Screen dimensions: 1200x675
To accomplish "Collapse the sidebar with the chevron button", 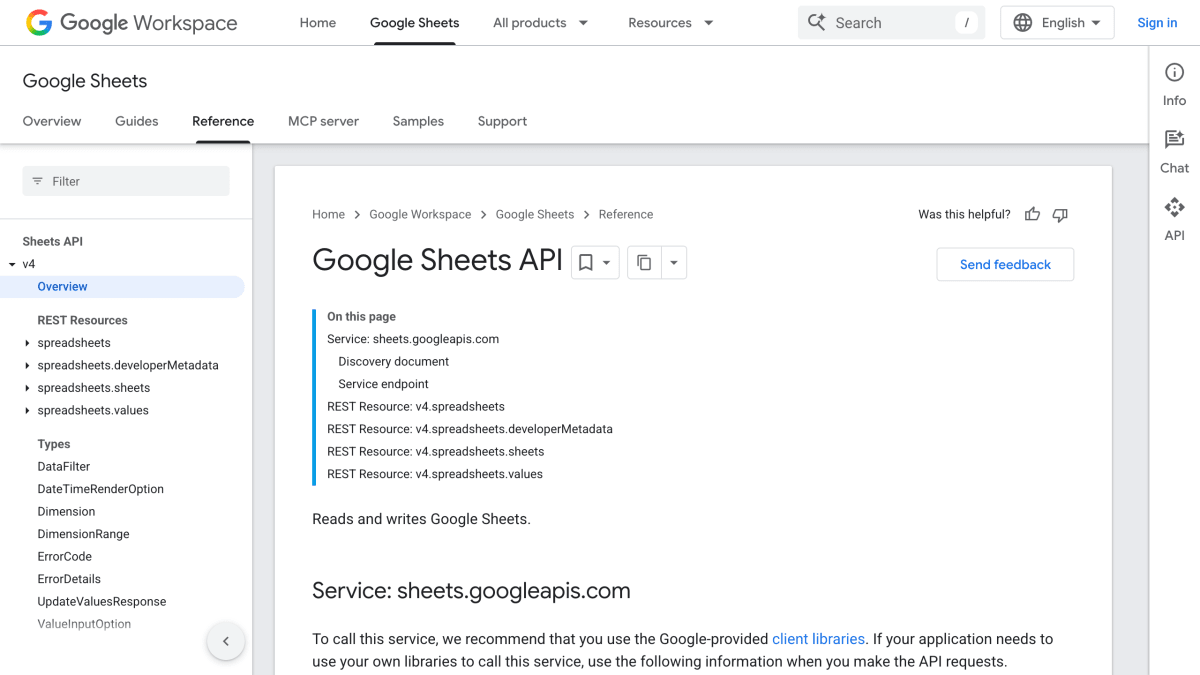I will click(x=226, y=641).
